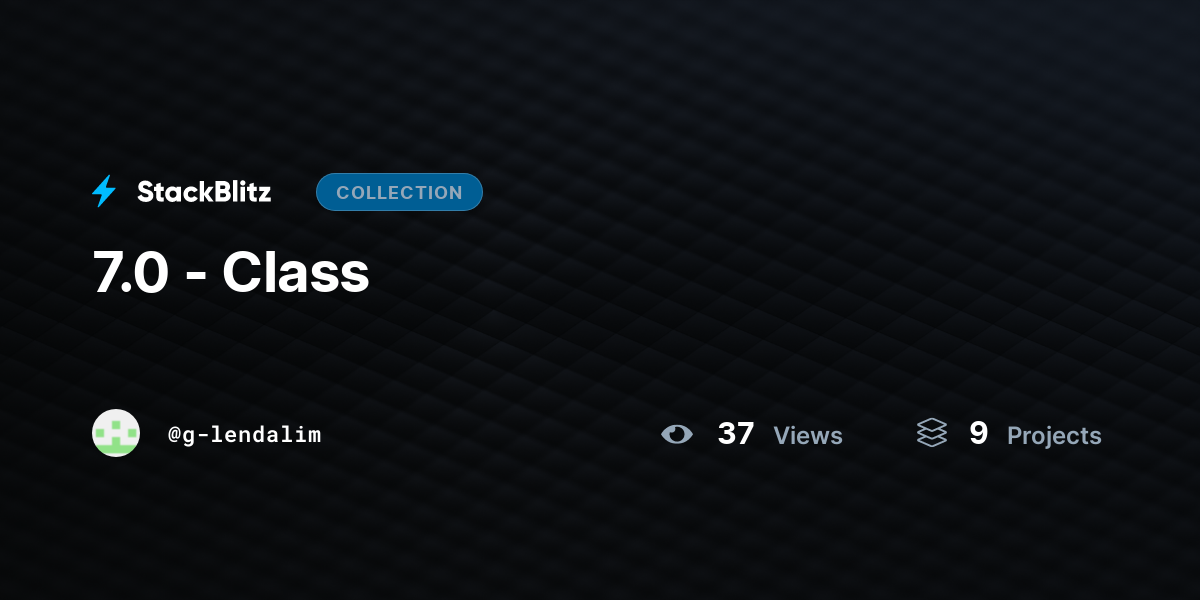Click the Projects label
Image resolution: width=1200 pixels, height=600 pixels.
(1054, 436)
